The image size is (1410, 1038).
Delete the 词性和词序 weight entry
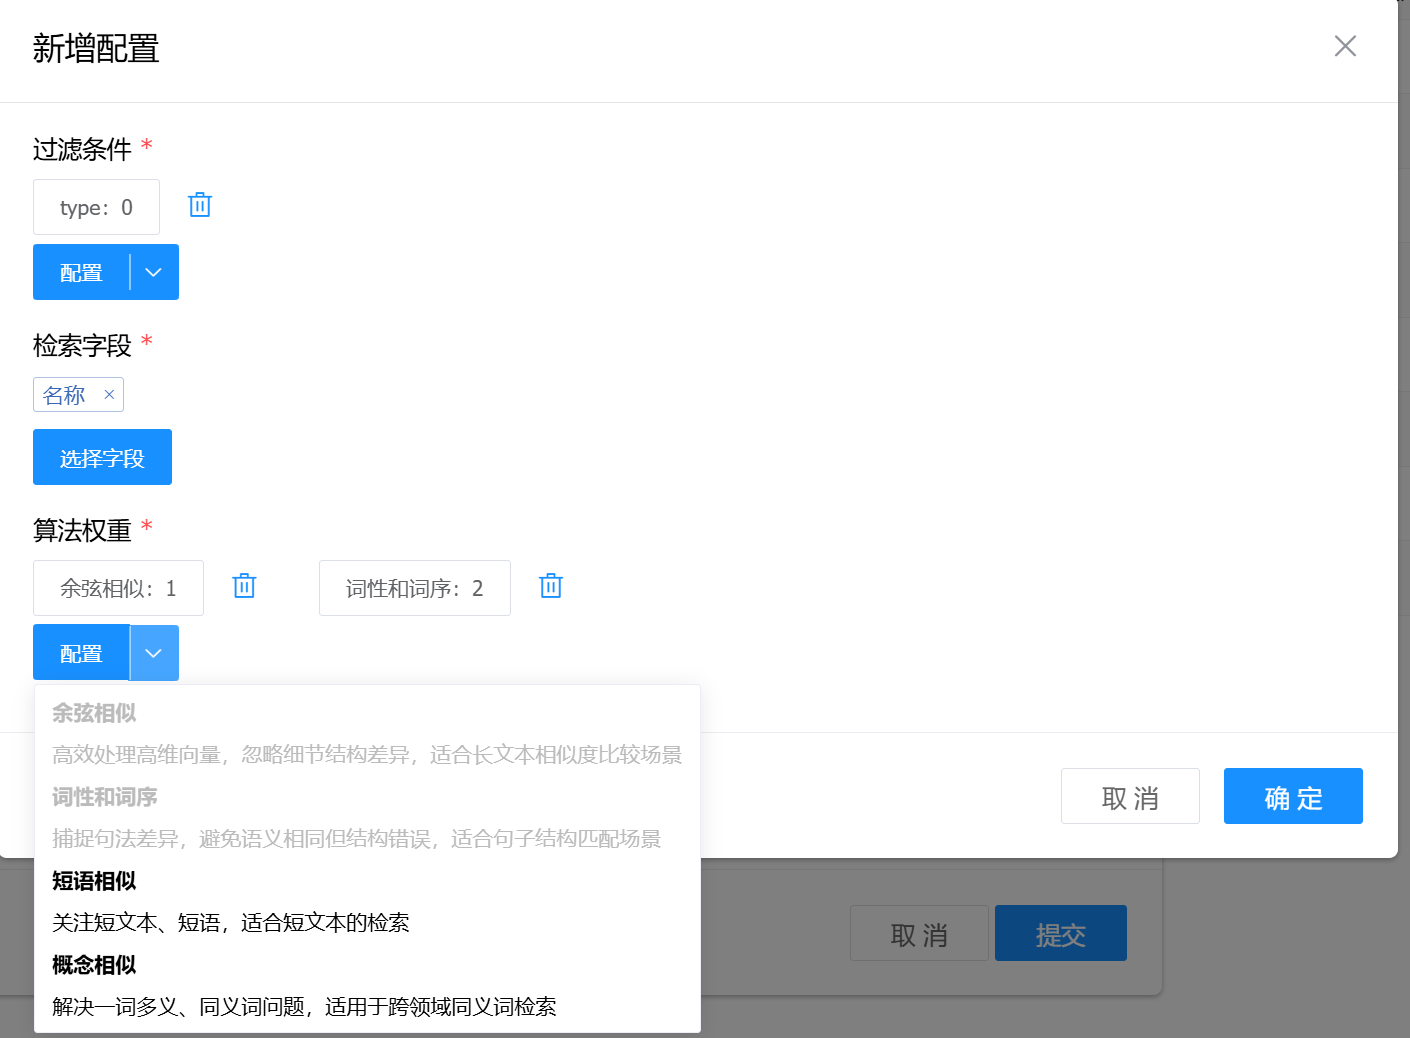pyautogui.click(x=551, y=586)
